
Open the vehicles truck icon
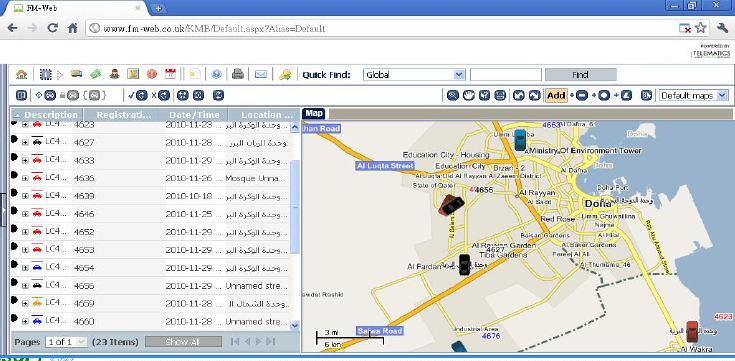point(76,74)
